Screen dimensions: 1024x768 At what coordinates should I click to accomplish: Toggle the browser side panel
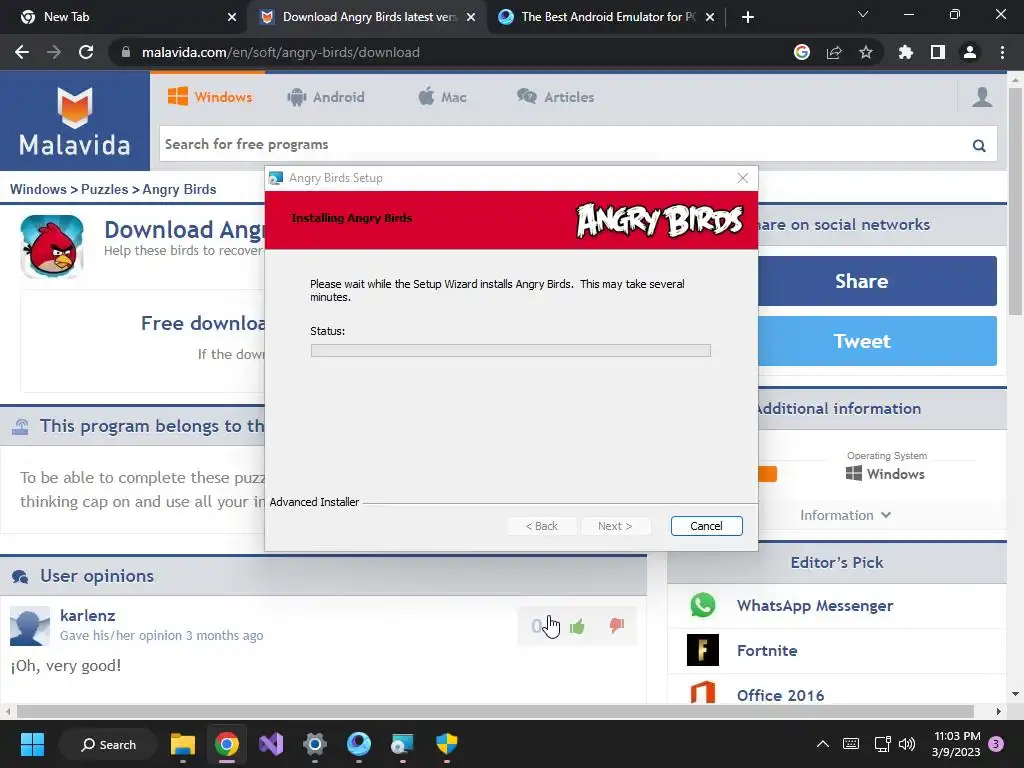938,52
